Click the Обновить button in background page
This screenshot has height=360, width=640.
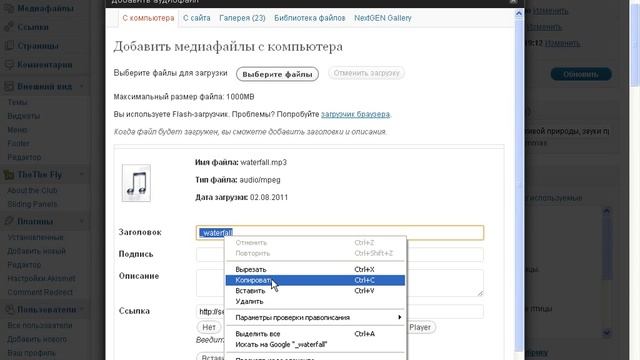tap(581, 74)
